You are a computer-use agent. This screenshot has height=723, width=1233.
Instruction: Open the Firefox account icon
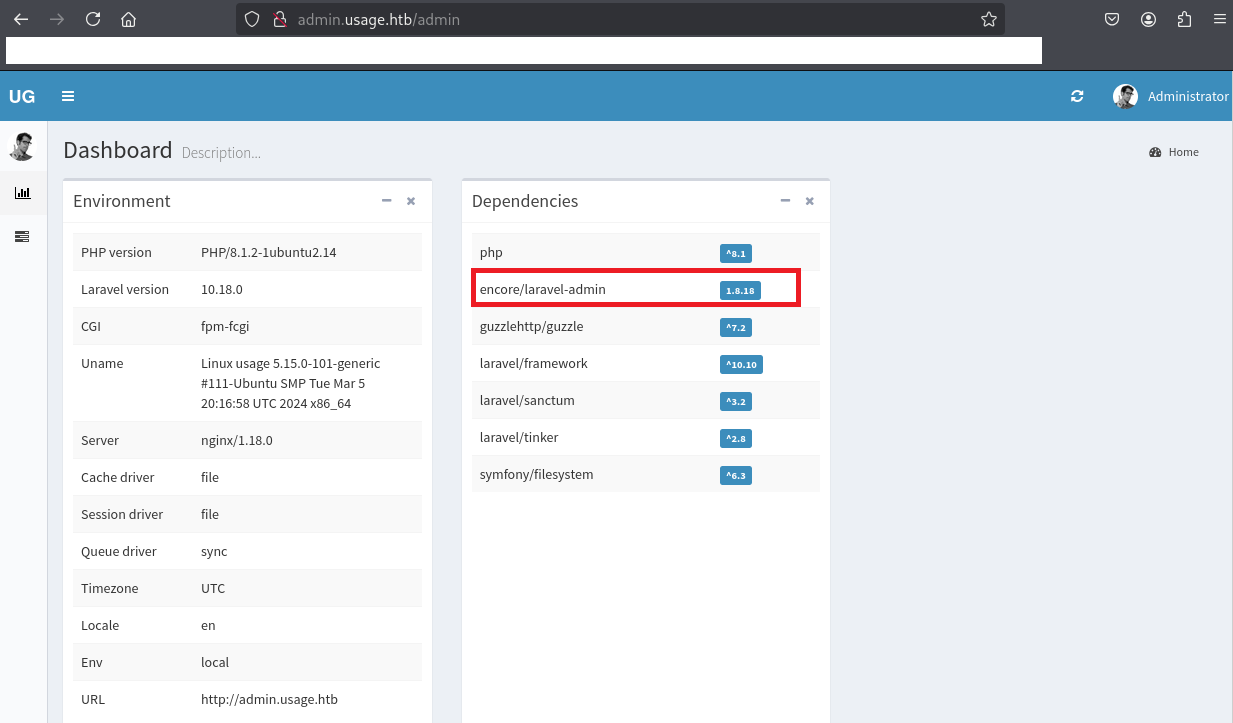pyautogui.click(x=1148, y=19)
